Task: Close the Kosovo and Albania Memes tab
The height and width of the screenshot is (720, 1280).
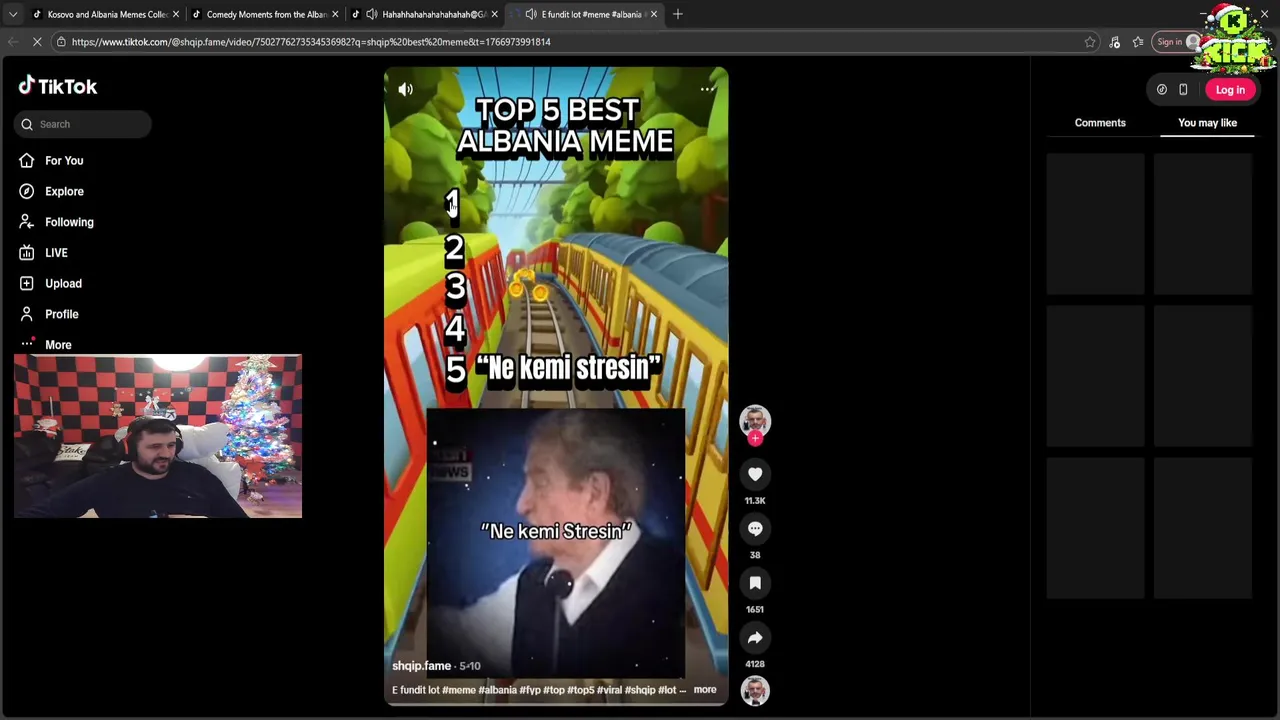Action: pyautogui.click(x=176, y=14)
